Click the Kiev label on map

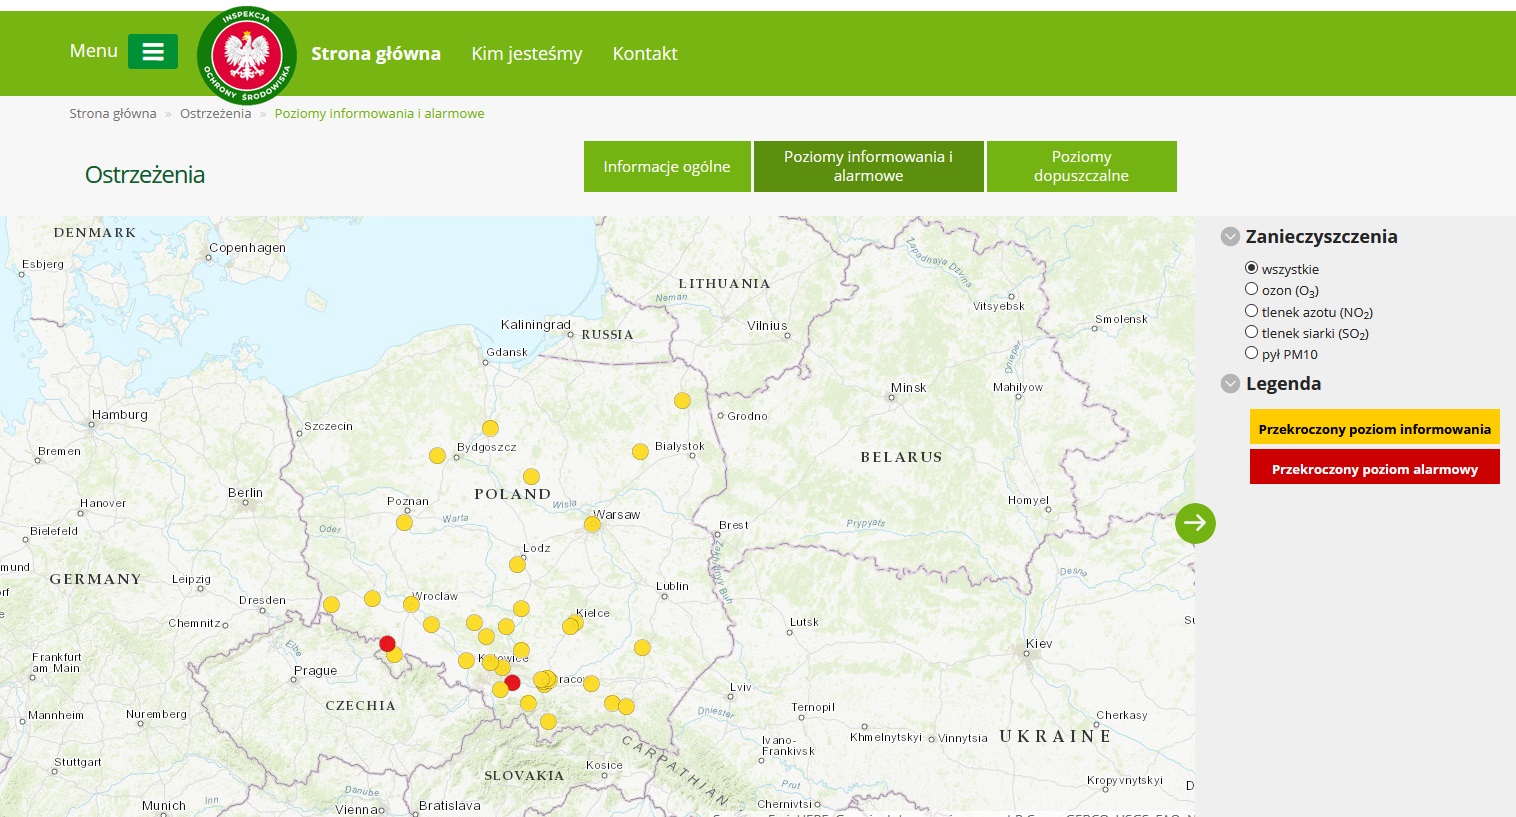[x=1039, y=643]
